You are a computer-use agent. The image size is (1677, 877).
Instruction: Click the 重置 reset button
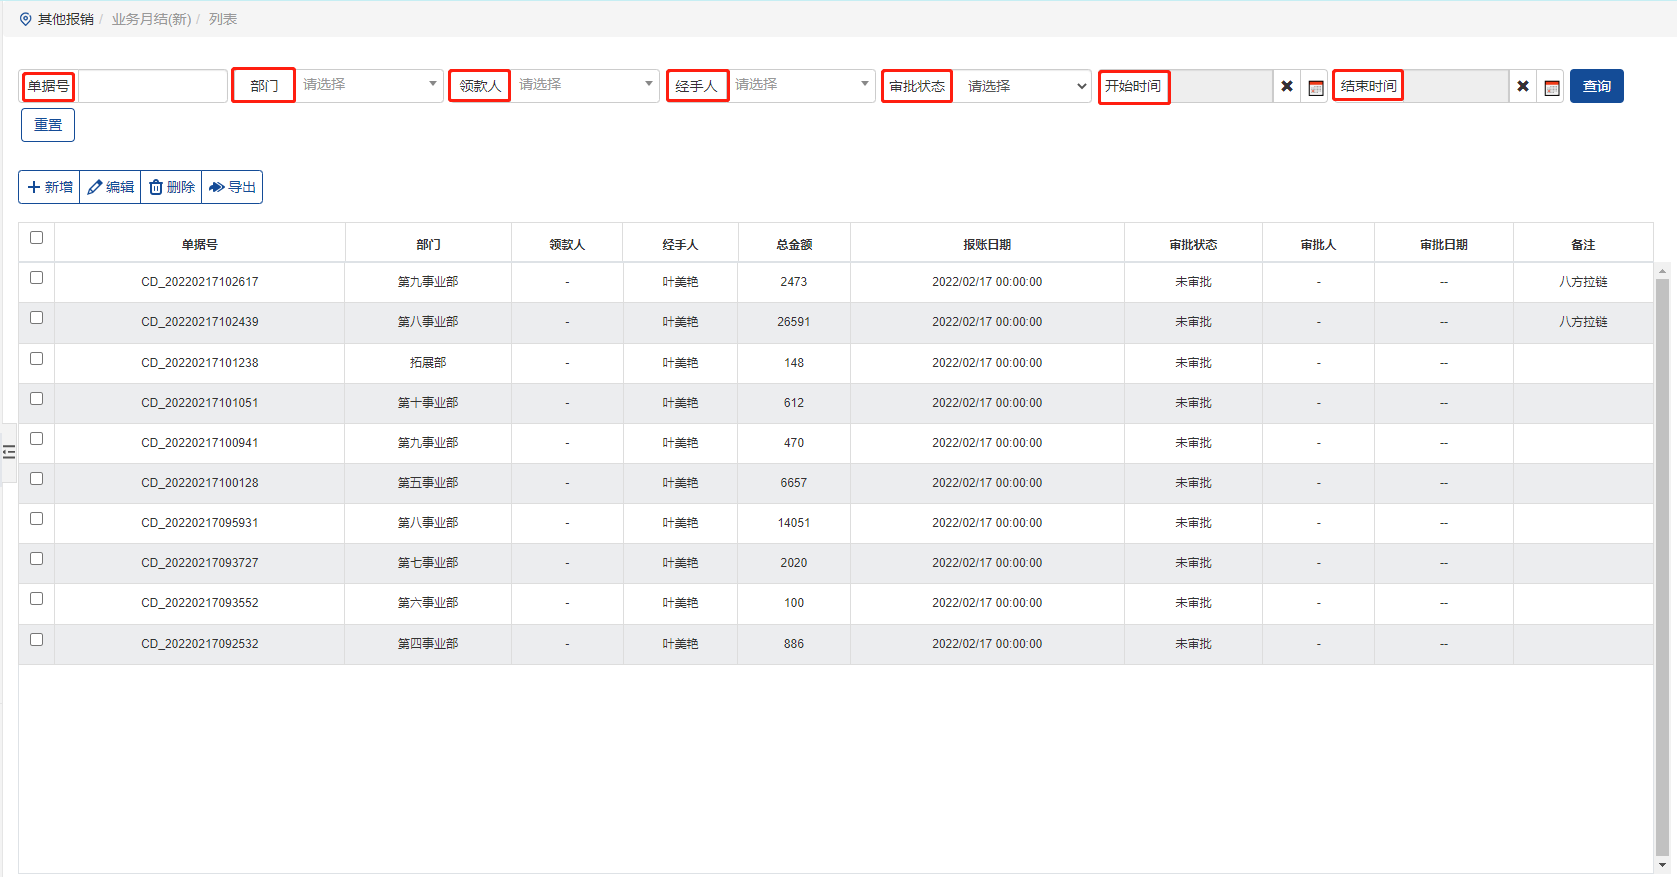(x=48, y=125)
